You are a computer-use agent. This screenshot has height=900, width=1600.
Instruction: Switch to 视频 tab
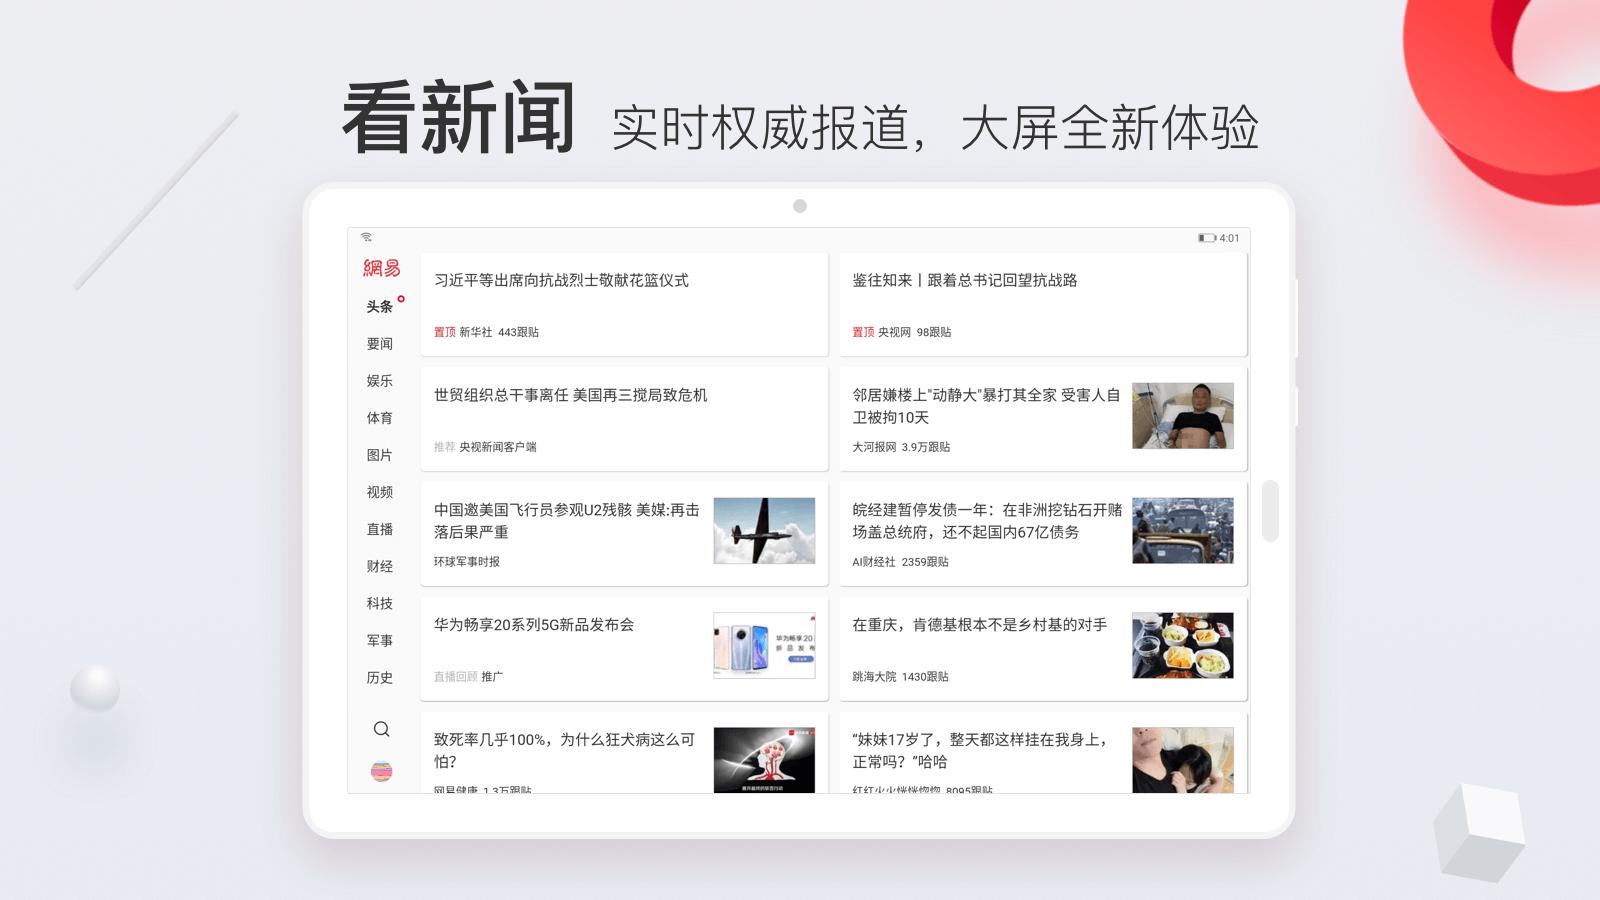pyautogui.click(x=379, y=492)
